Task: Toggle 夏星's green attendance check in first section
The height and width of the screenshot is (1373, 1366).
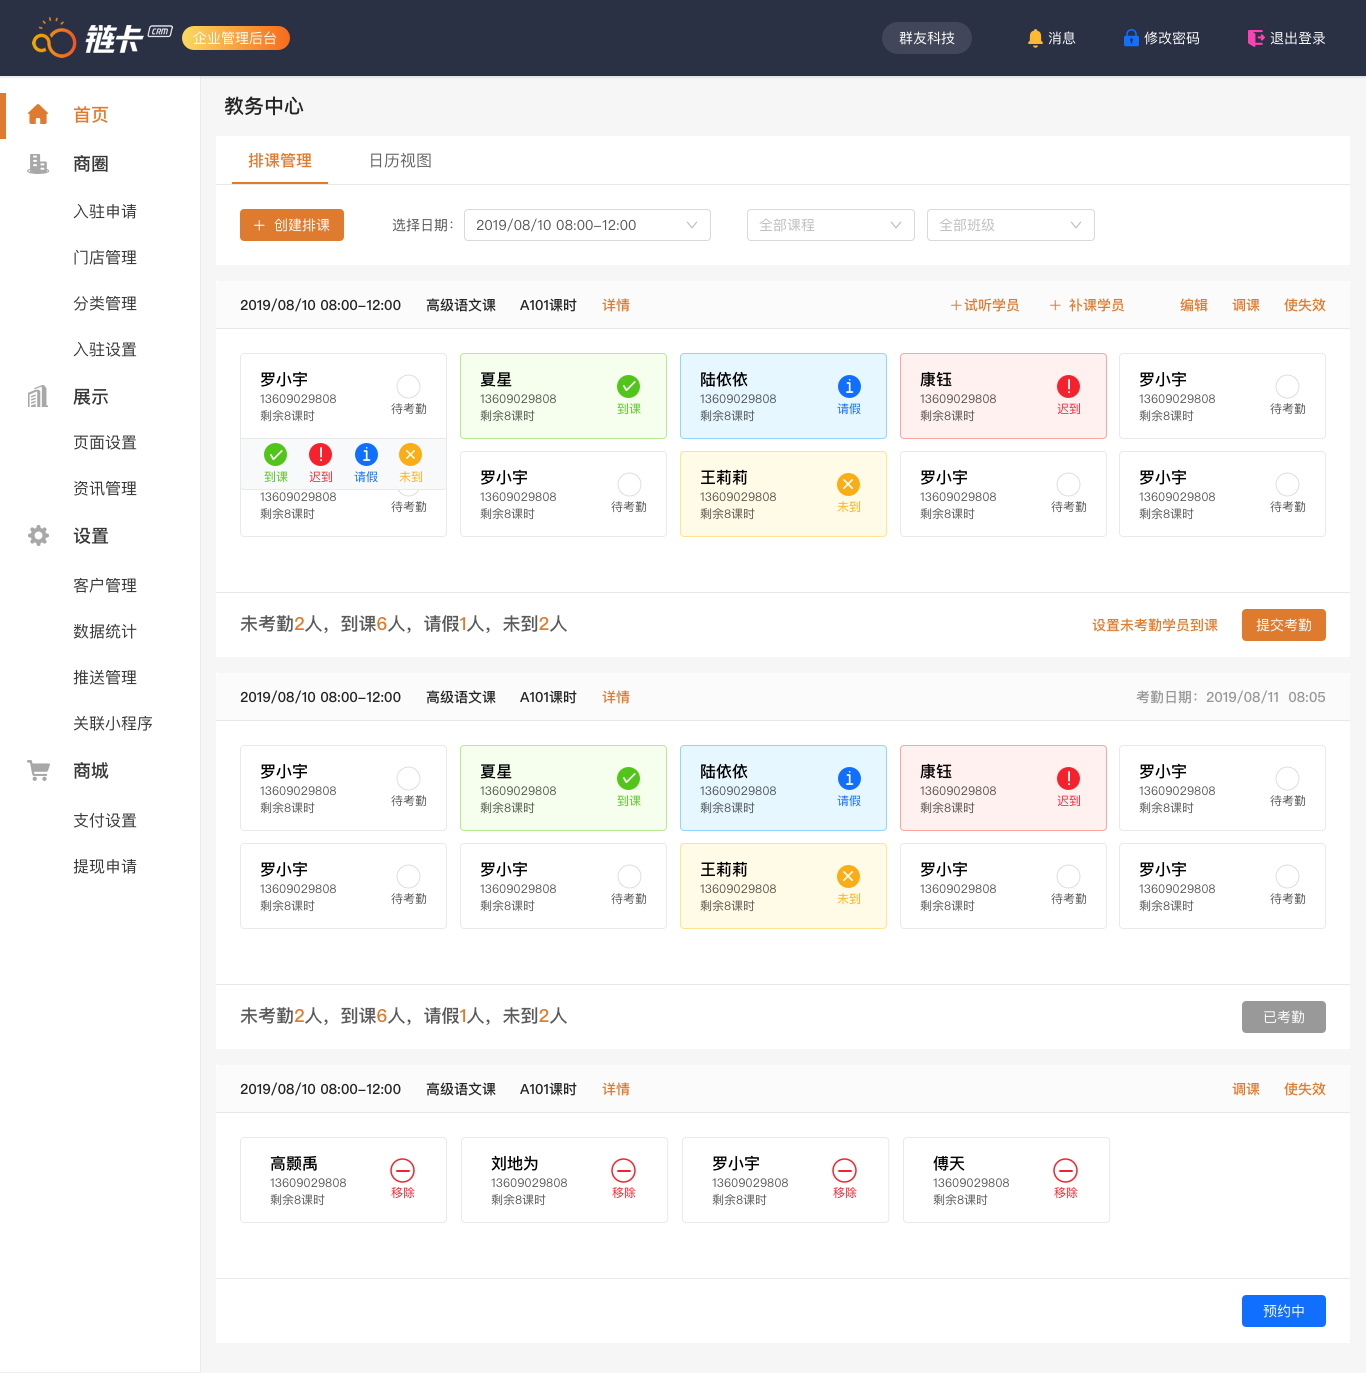Action: point(628,386)
